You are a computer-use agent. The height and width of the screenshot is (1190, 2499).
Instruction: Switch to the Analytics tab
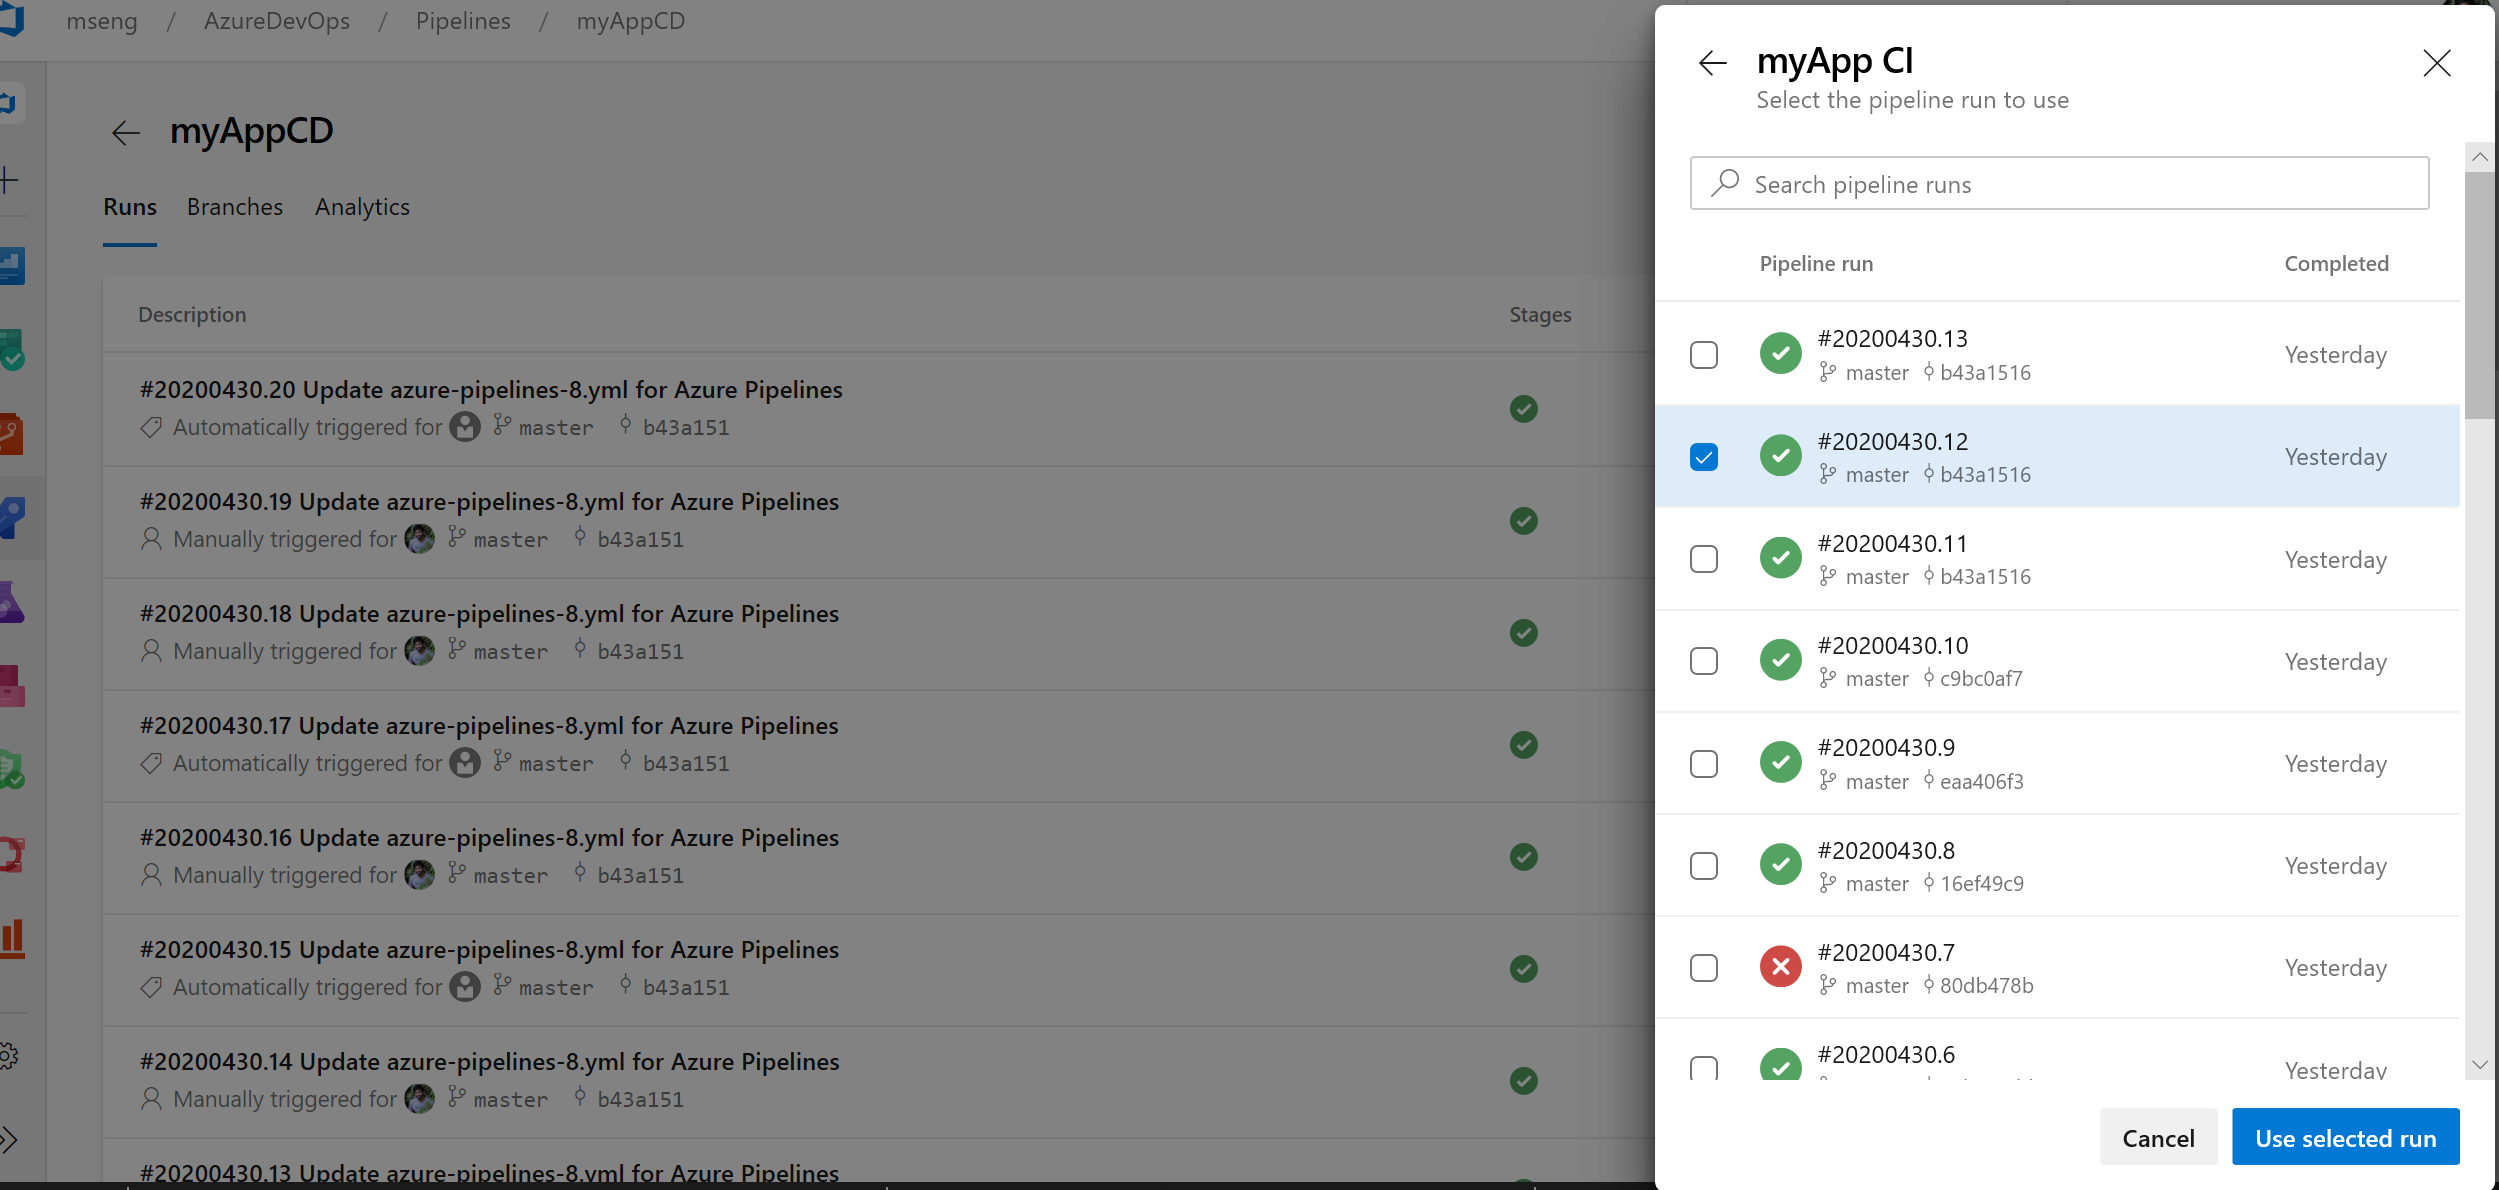point(360,206)
